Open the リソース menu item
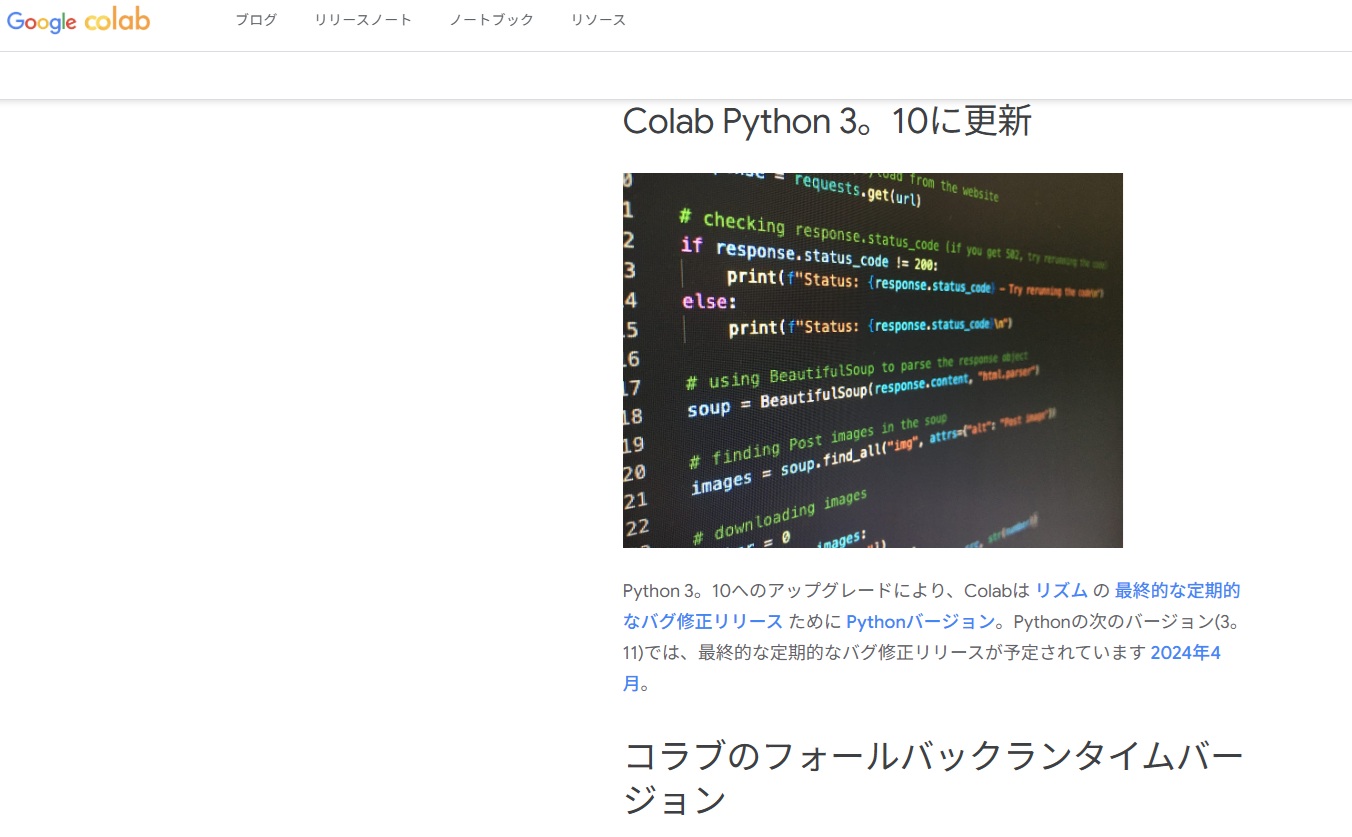Image resolution: width=1352 pixels, height=837 pixels. click(x=598, y=20)
